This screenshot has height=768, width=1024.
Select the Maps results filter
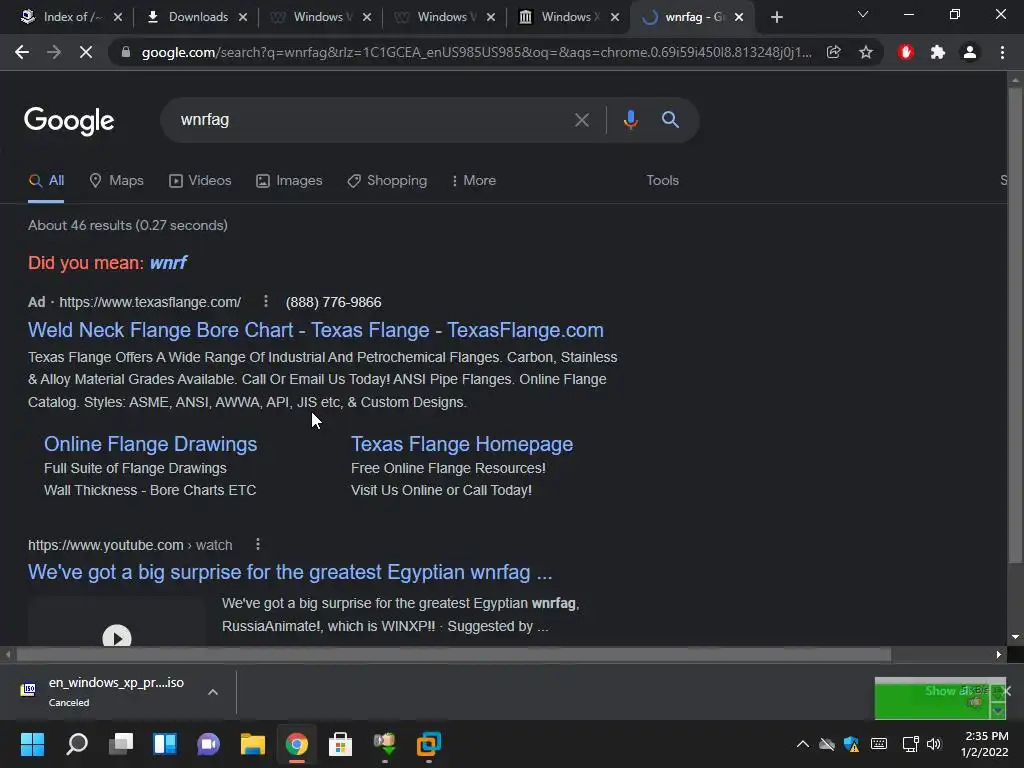tap(116, 181)
